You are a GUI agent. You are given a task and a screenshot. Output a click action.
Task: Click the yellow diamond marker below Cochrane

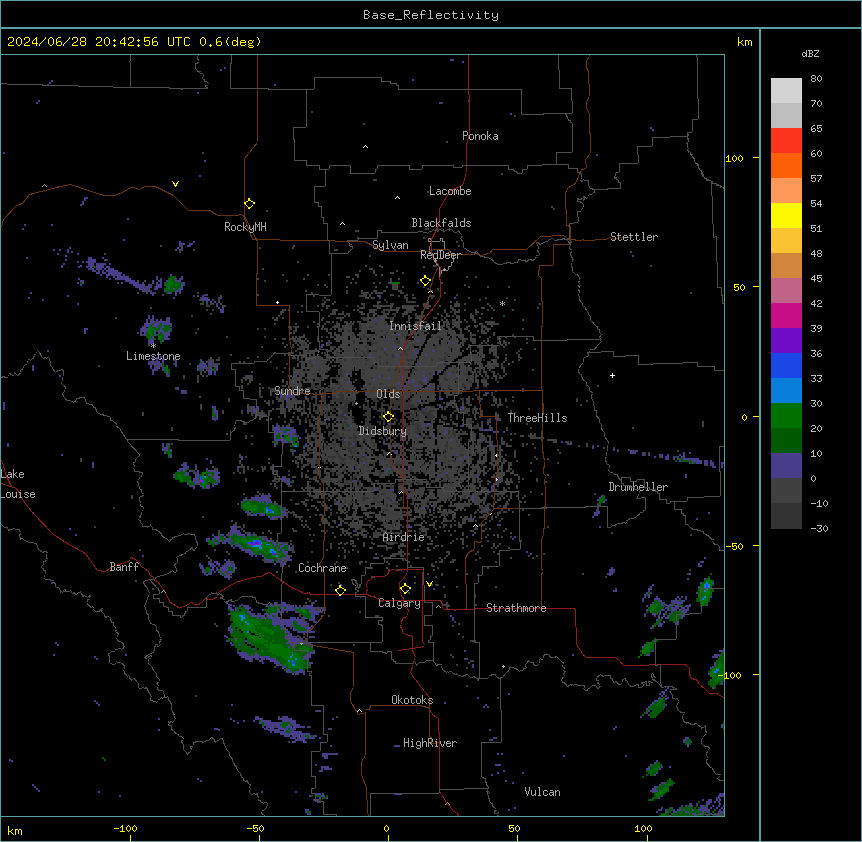pyautogui.click(x=340, y=590)
